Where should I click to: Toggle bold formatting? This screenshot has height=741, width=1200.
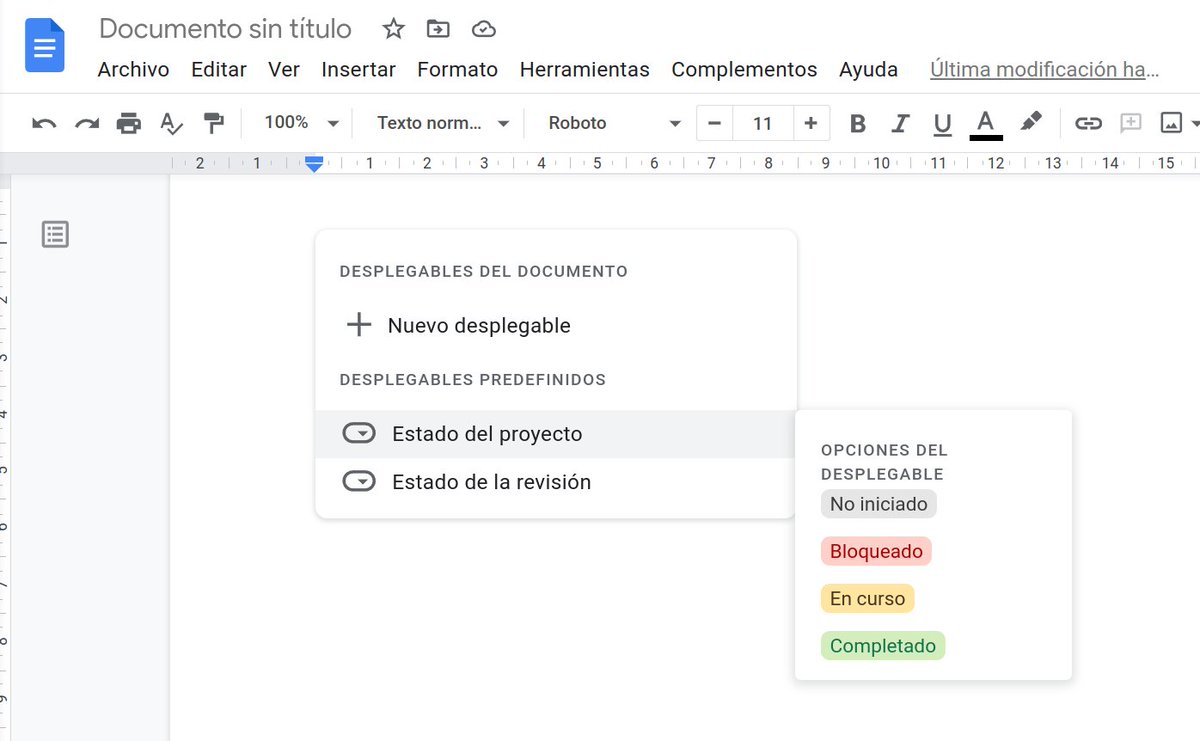click(857, 123)
